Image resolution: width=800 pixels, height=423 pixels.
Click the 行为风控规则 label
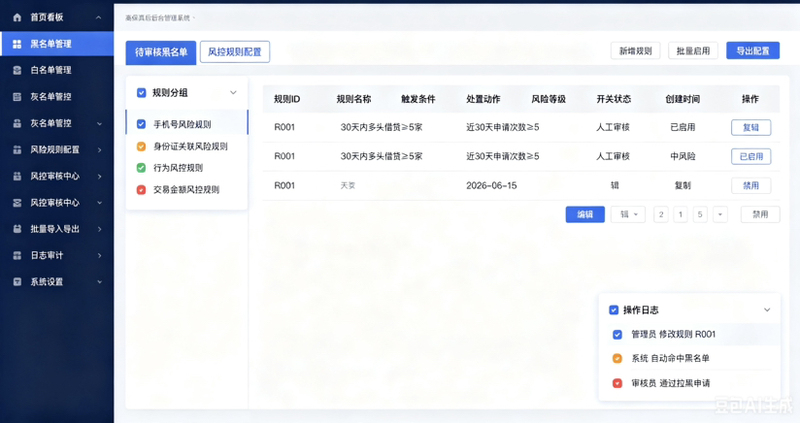pos(178,168)
